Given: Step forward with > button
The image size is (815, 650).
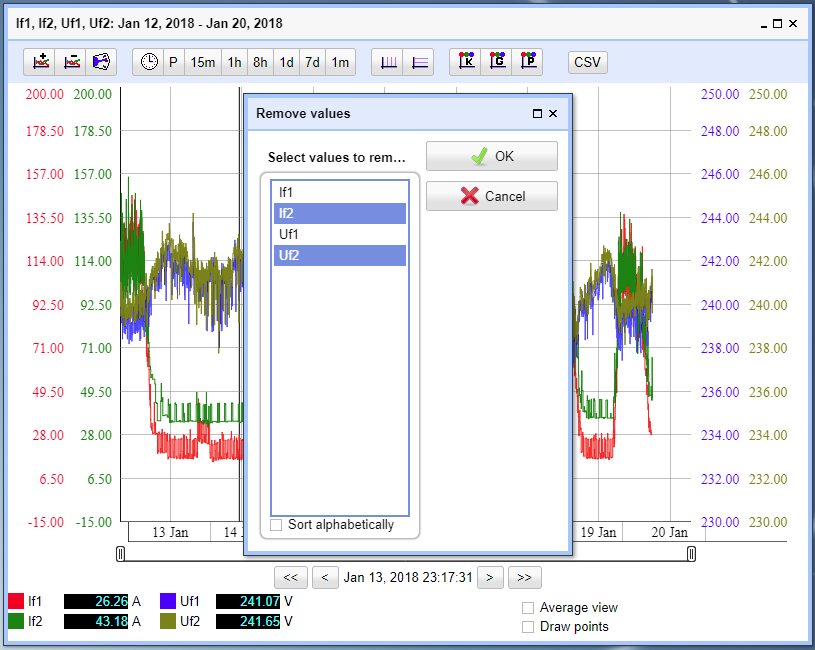Looking at the screenshot, I should tap(490, 578).
